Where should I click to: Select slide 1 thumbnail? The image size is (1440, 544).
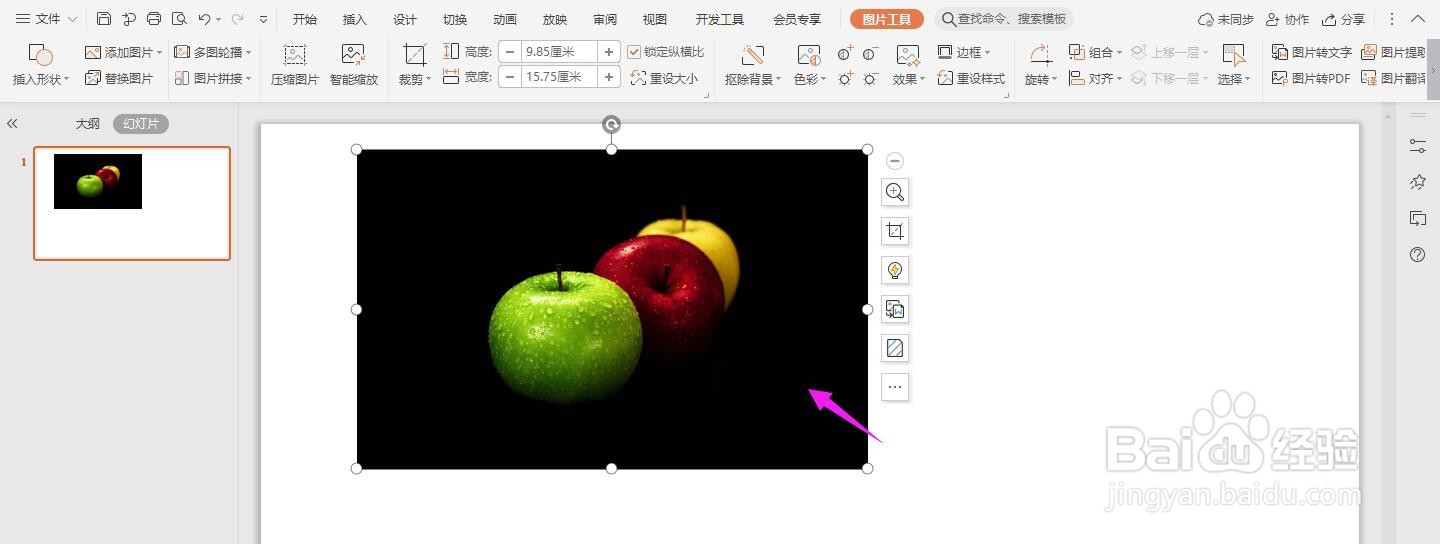coord(132,203)
